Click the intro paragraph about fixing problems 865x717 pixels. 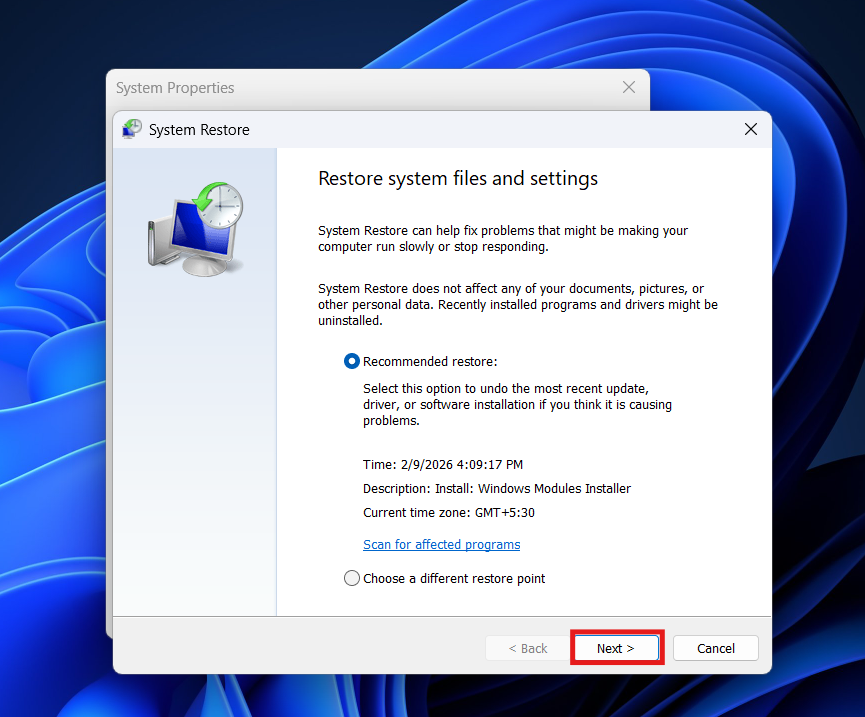[x=502, y=238]
